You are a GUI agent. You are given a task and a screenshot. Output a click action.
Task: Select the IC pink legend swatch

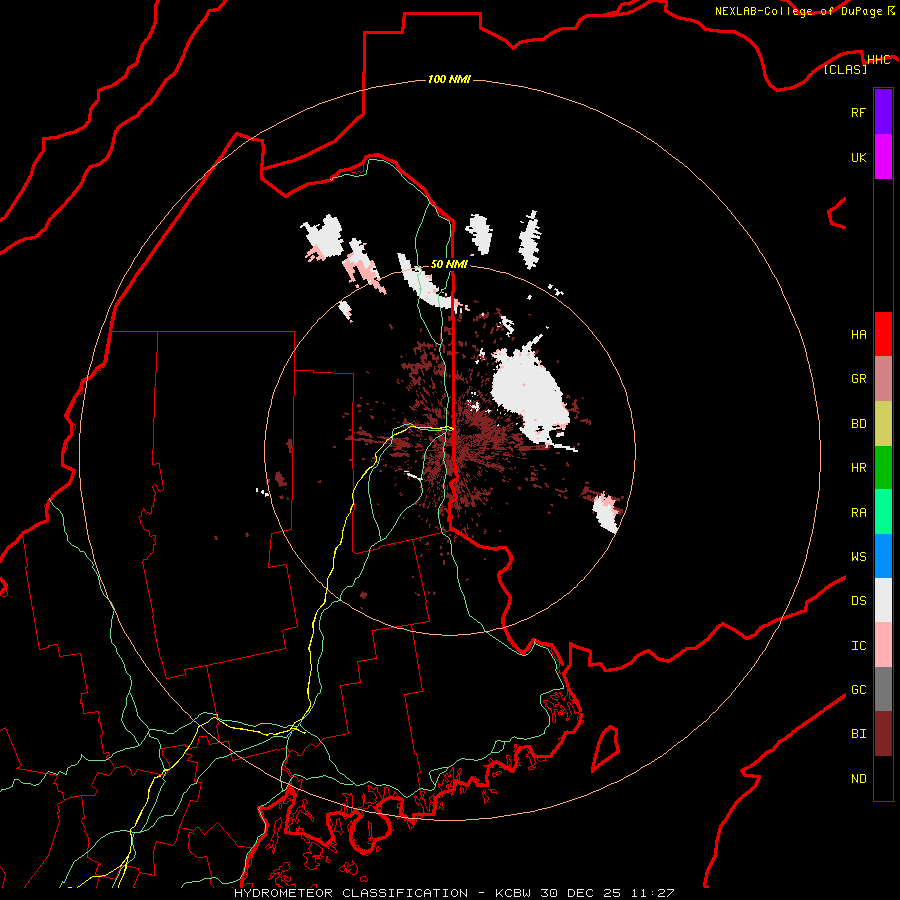[x=883, y=645]
